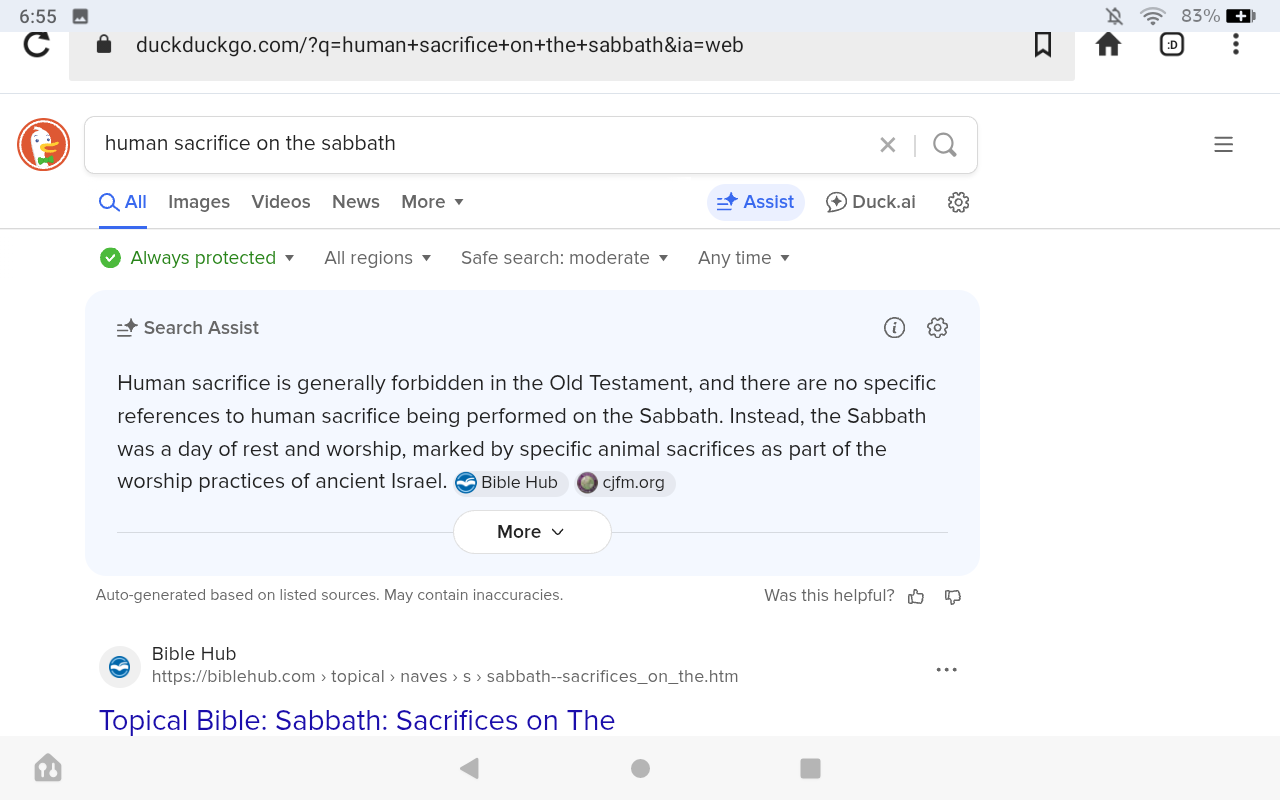This screenshot has width=1280, height=800.
Task: Mark Search Assist answer as helpful
Action: click(x=916, y=597)
